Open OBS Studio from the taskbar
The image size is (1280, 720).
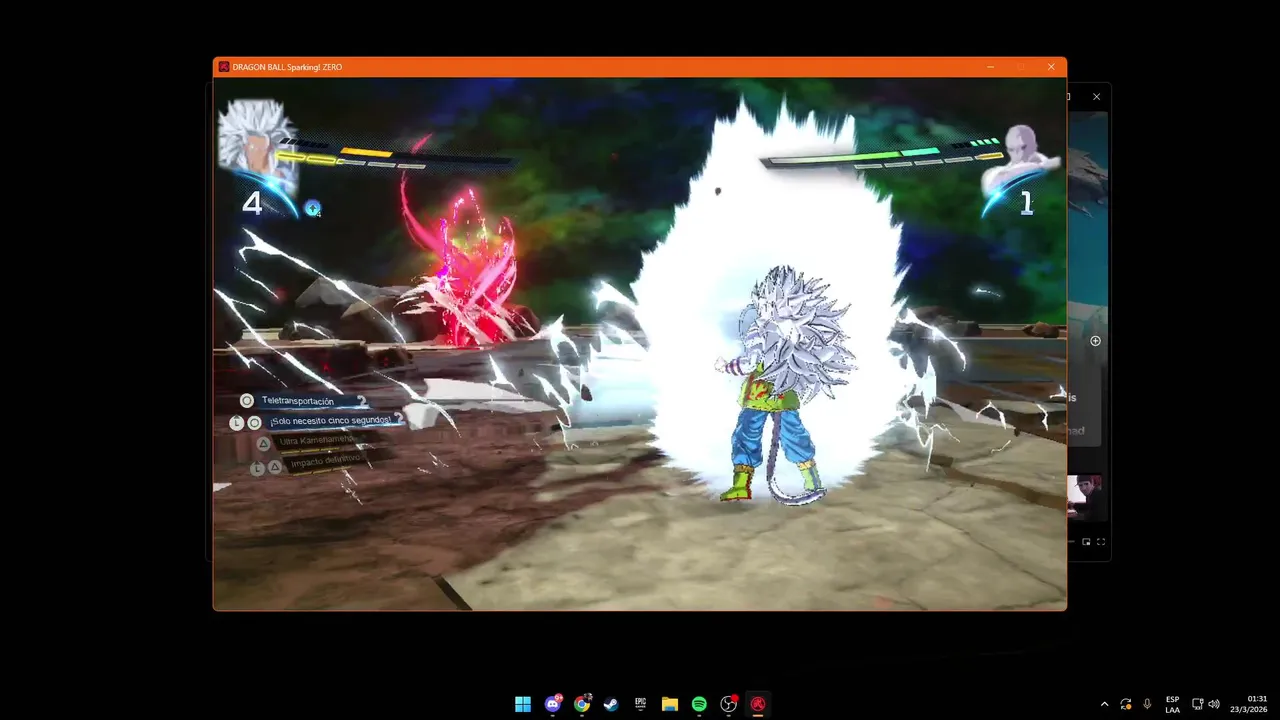tap(729, 704)
